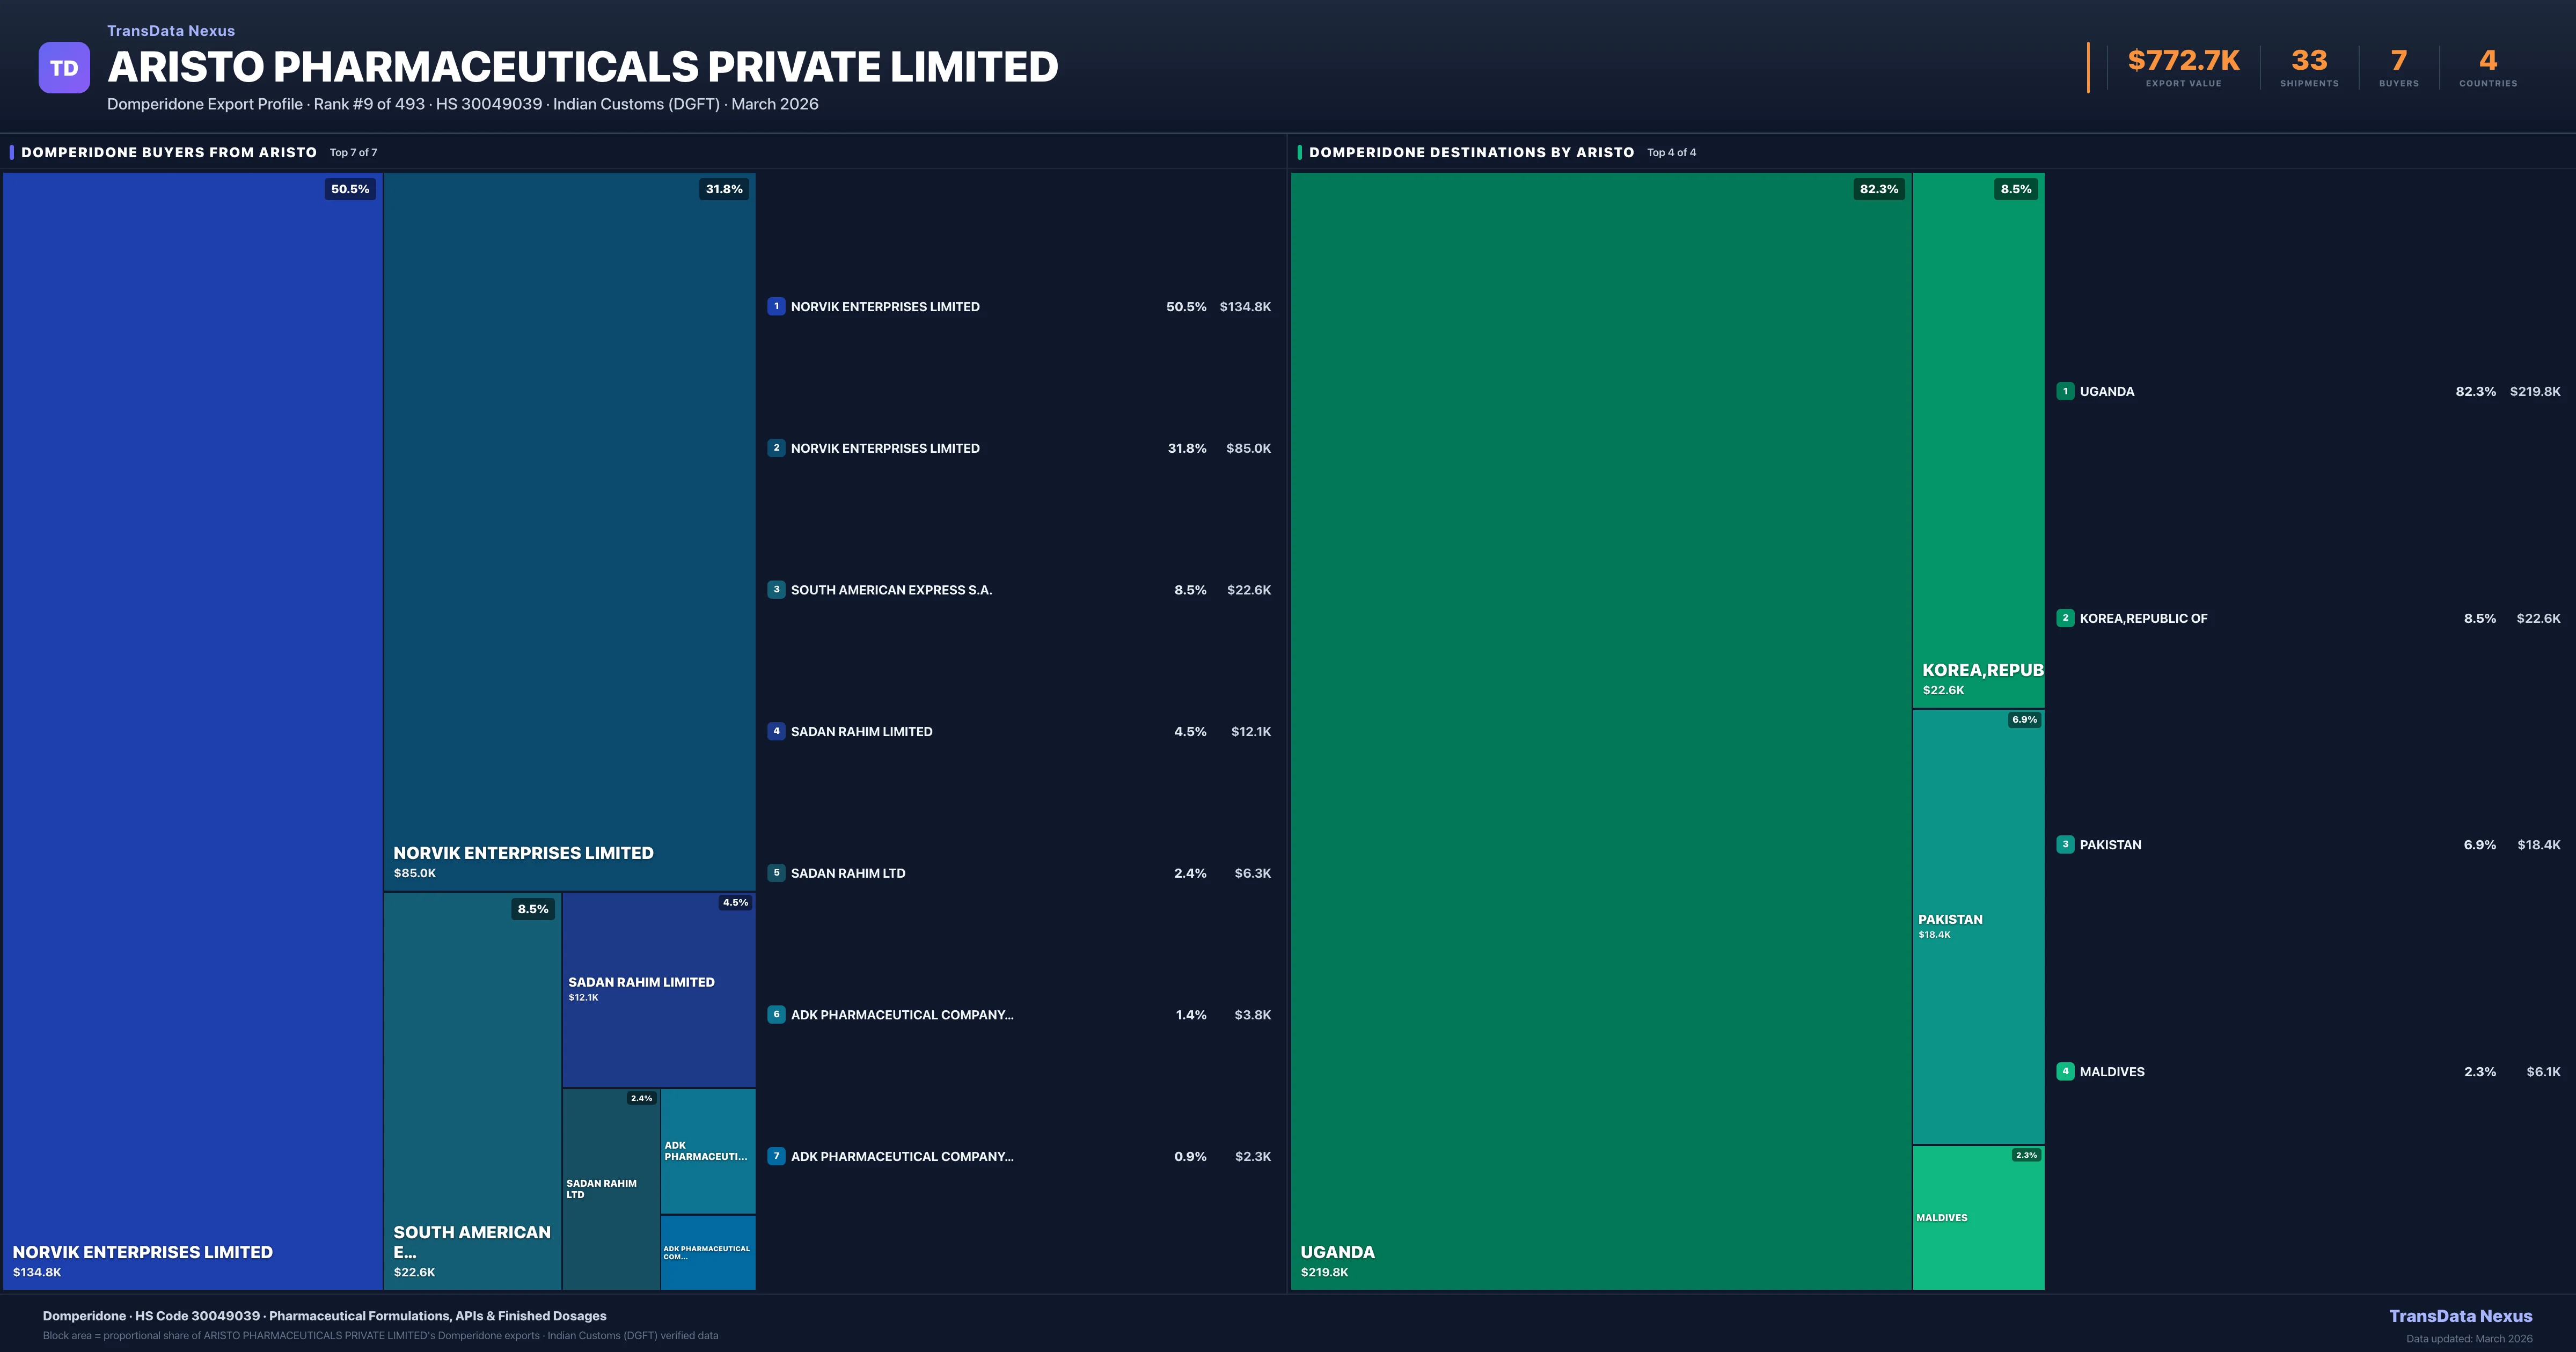Screen dimensions: 2576x1352
Task: Click rank 2 badge for Korea, Republic Of
Action: pos(2065,618)
